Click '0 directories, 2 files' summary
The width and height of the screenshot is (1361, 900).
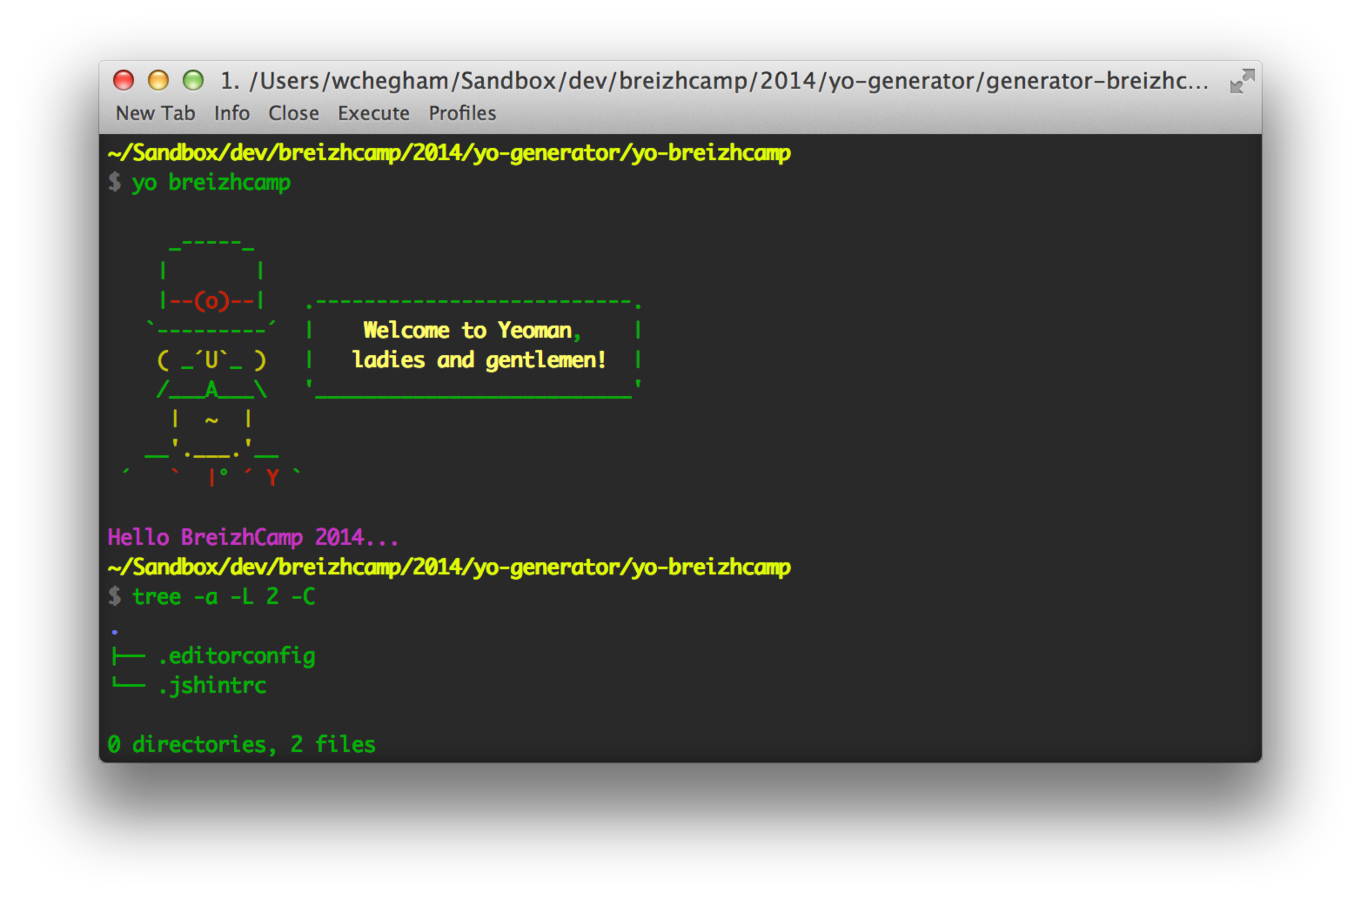point(241,745)
